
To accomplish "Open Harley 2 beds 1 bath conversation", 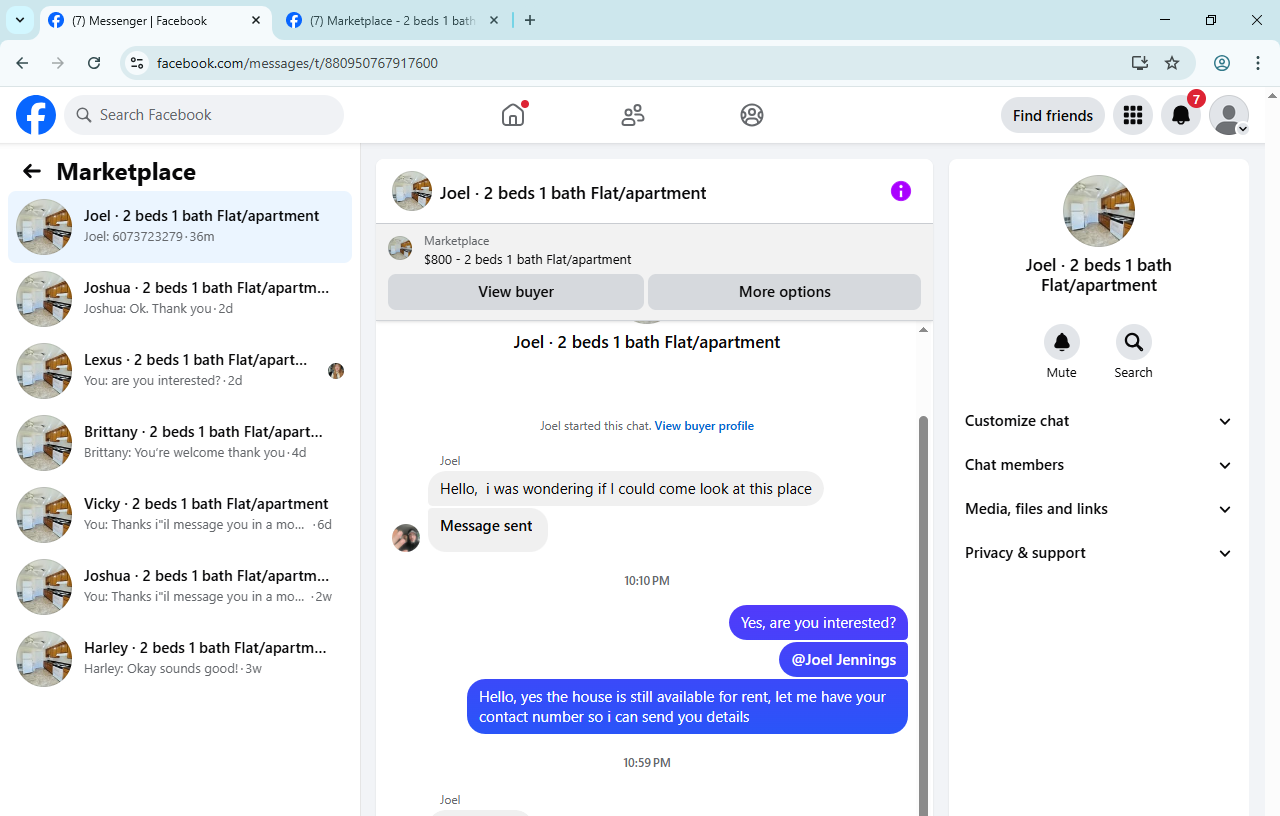I will tap(180, 659).
